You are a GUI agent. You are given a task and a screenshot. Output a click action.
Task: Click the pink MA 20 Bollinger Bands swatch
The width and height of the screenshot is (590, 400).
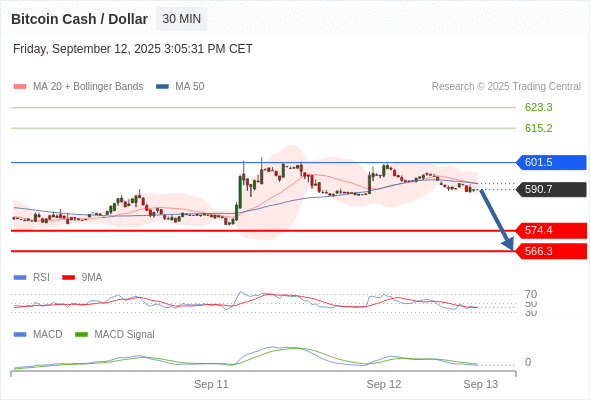[20, 87]
